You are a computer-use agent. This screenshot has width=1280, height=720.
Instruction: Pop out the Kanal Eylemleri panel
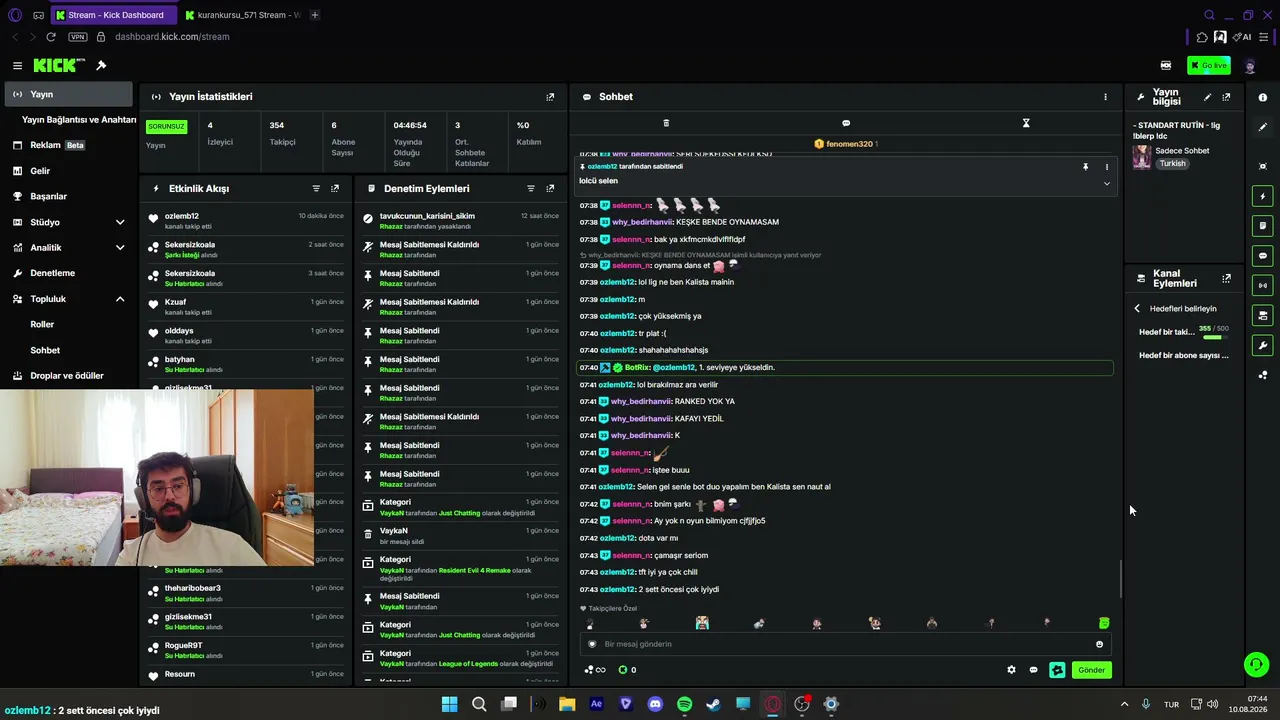pyautogui.click(x=1226, y=279)
